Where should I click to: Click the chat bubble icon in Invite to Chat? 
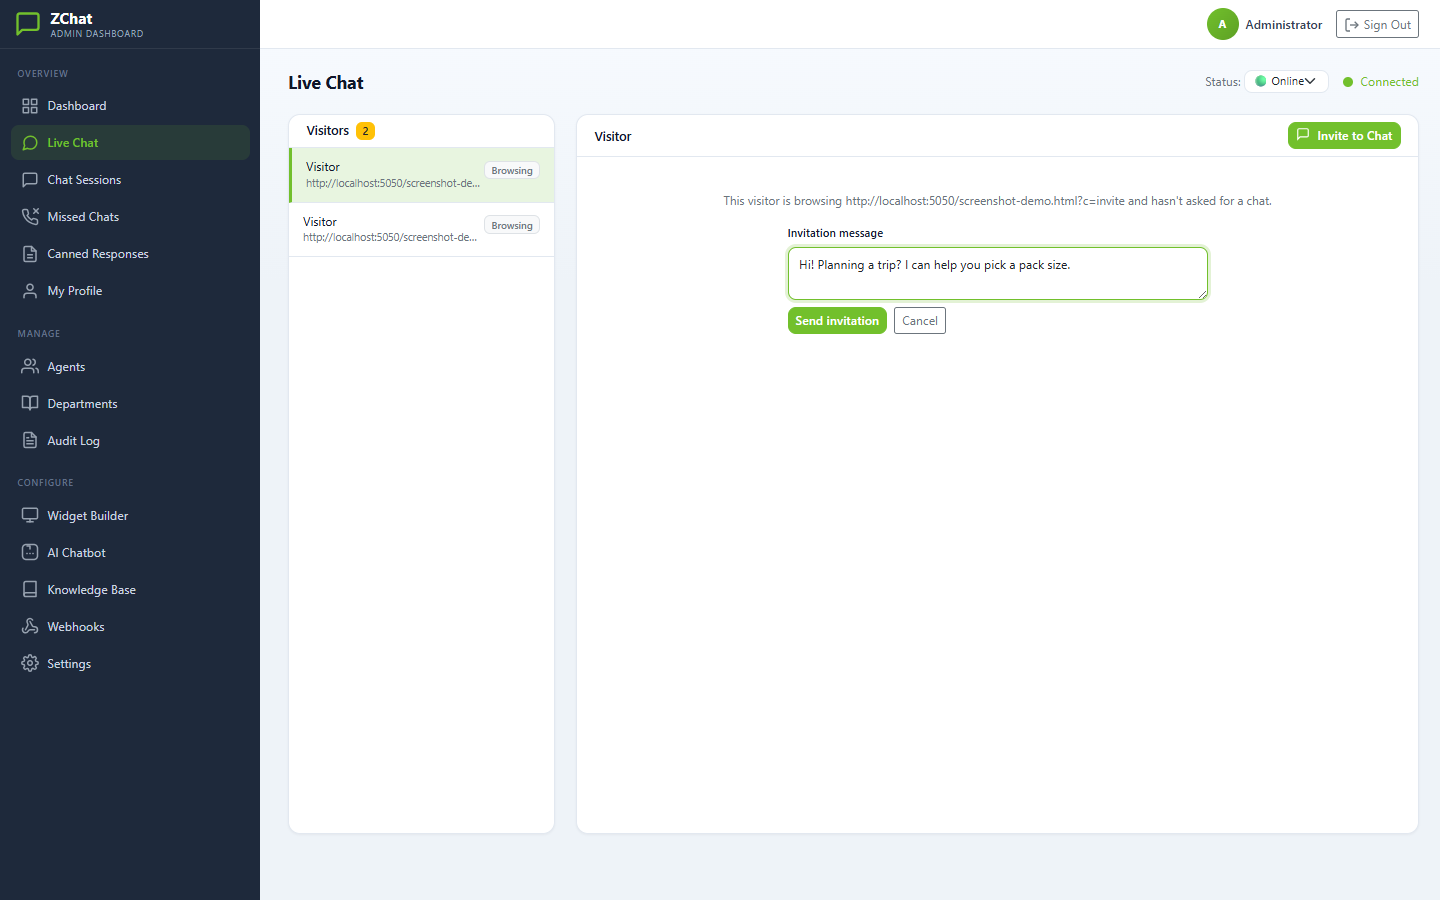click(x=1303, y=135)
